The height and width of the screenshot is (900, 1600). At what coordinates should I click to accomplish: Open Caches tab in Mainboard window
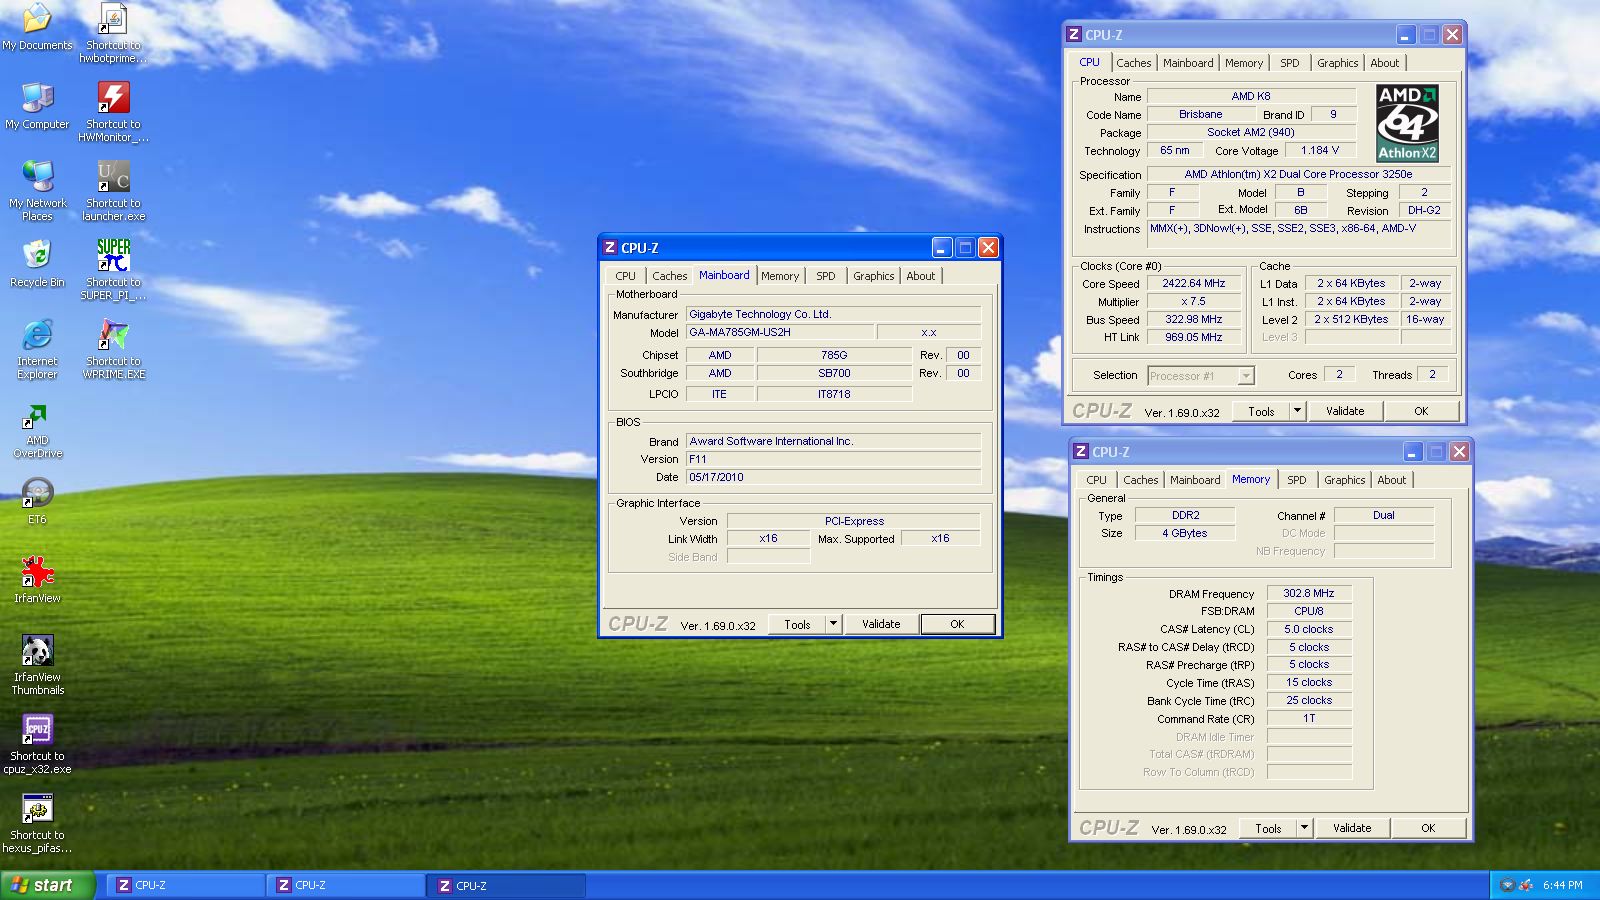point(669,276)
